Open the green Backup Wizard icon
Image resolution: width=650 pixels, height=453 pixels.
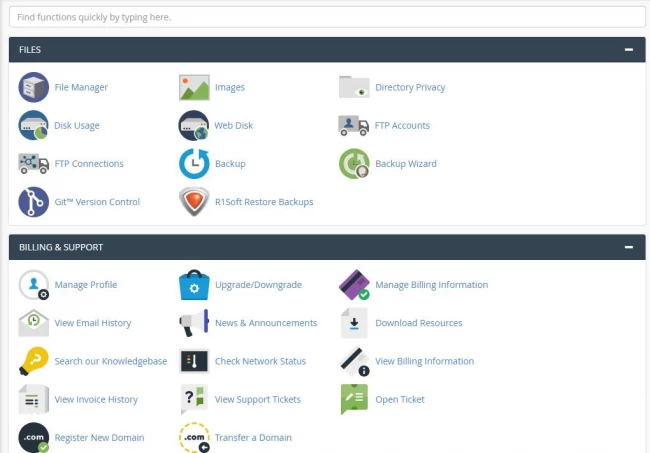pyautogui.click(x=354, y=163)
